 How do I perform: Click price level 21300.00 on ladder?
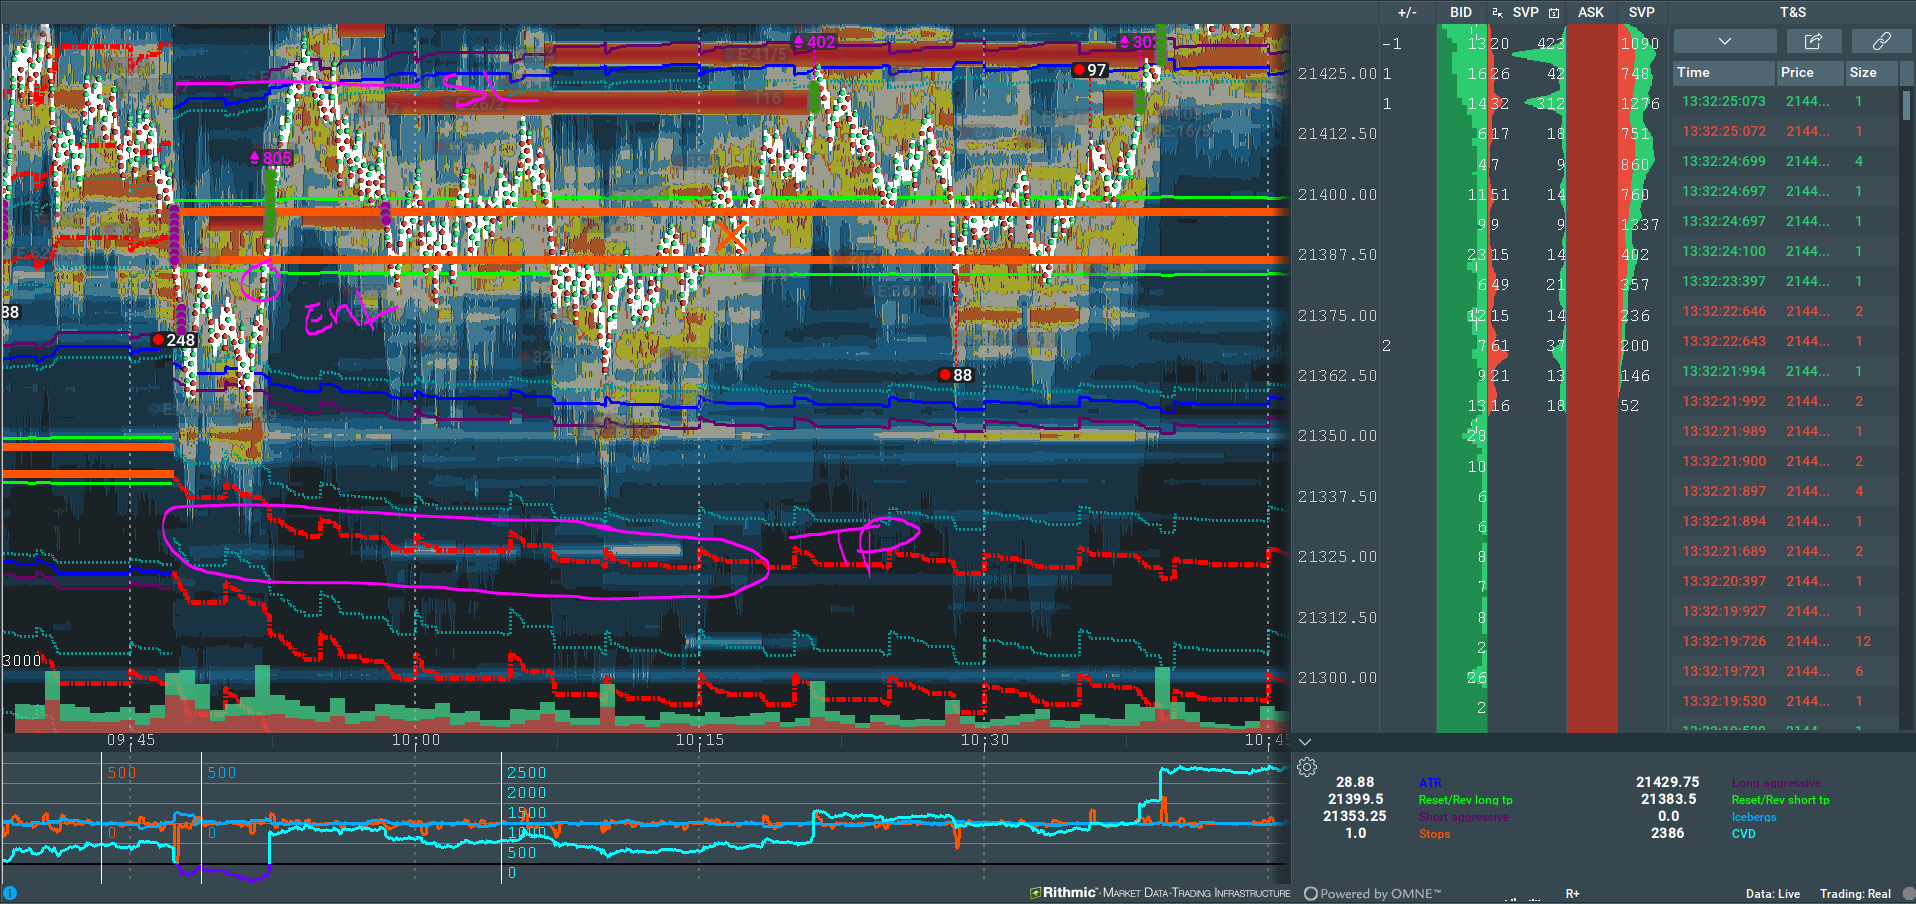(x=1337, y=678)
